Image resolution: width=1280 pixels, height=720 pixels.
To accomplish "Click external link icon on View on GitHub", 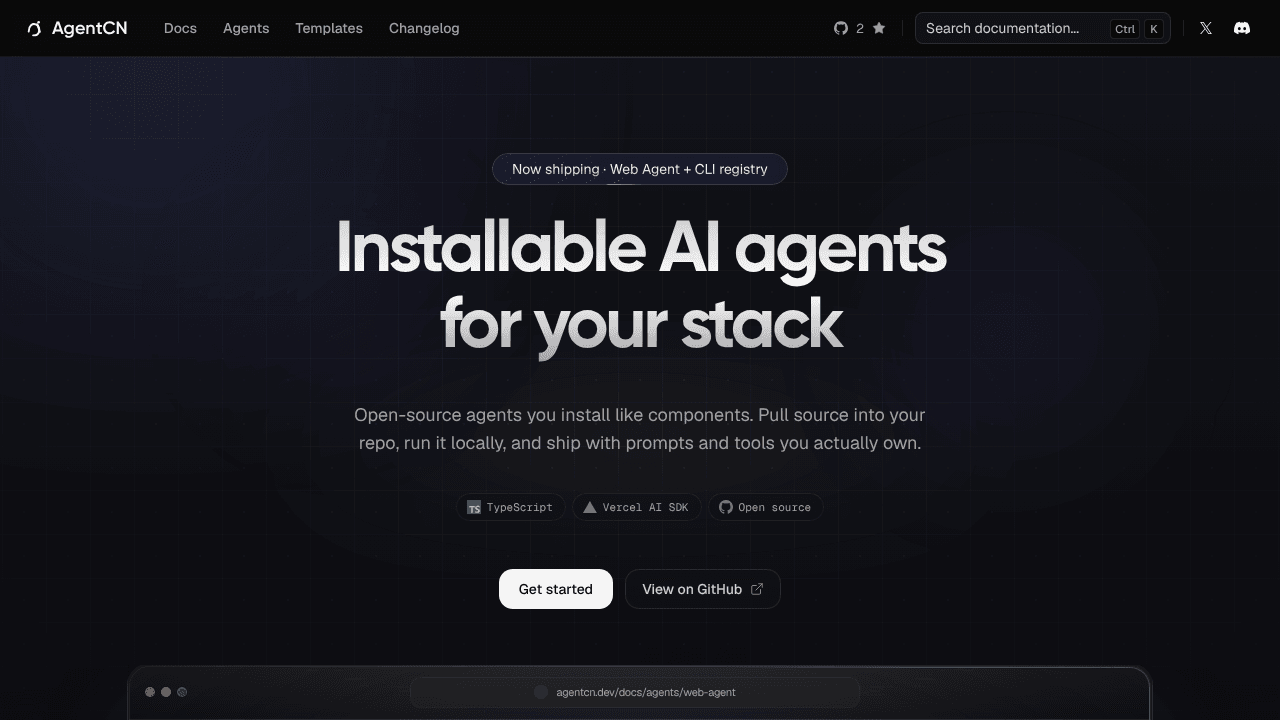I will click(757, 589).
